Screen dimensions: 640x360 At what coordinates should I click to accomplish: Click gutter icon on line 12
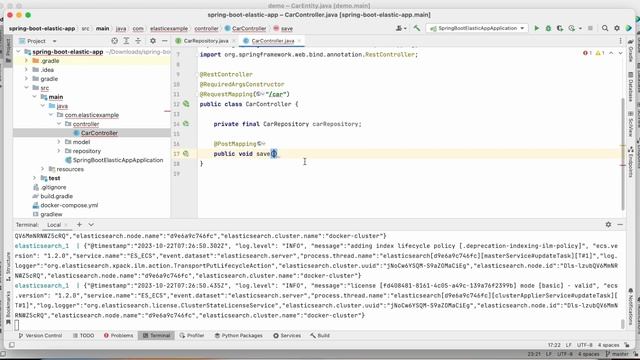pyautogui.click(x=186, y=104)
